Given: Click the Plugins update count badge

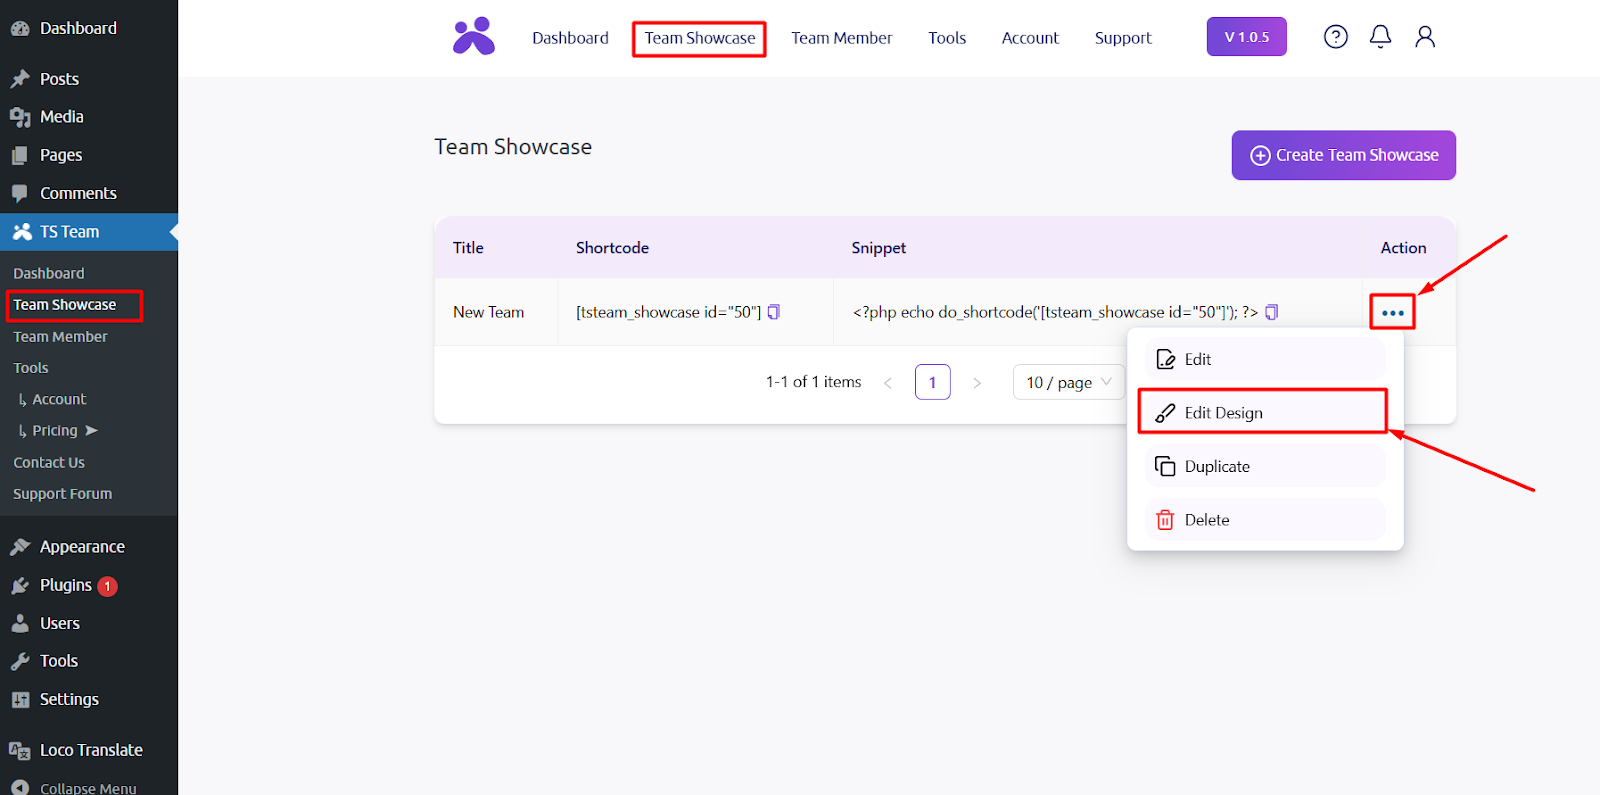Looking at the screenshot, I should click(107, 586).
